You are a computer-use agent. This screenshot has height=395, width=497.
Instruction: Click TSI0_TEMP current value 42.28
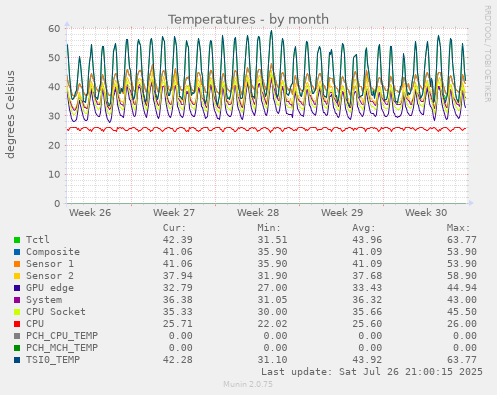pyautogui.click(x=177, y=360)
